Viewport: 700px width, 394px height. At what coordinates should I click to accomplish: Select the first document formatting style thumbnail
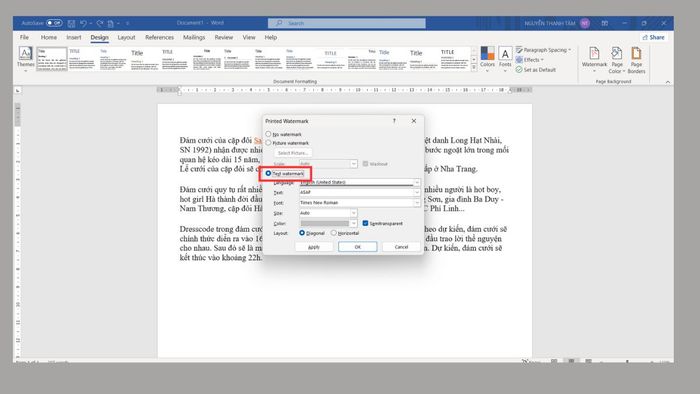coord(52,58)
